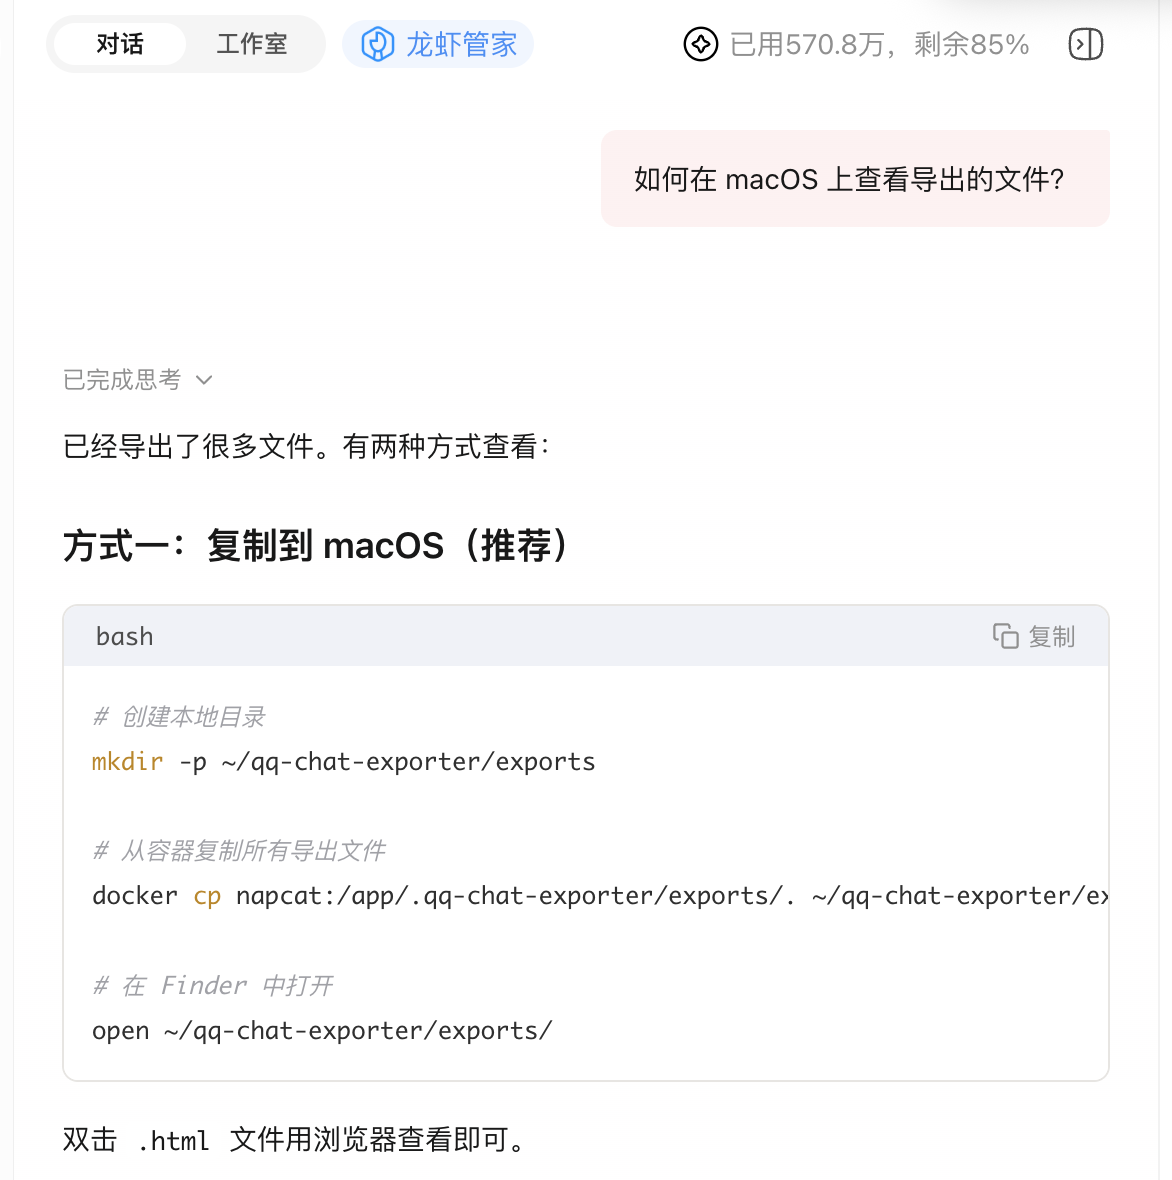The height and width of the screenshot is (1180, 1172).
Task: Click the mkdir command line in code
Action: point(343,762)
